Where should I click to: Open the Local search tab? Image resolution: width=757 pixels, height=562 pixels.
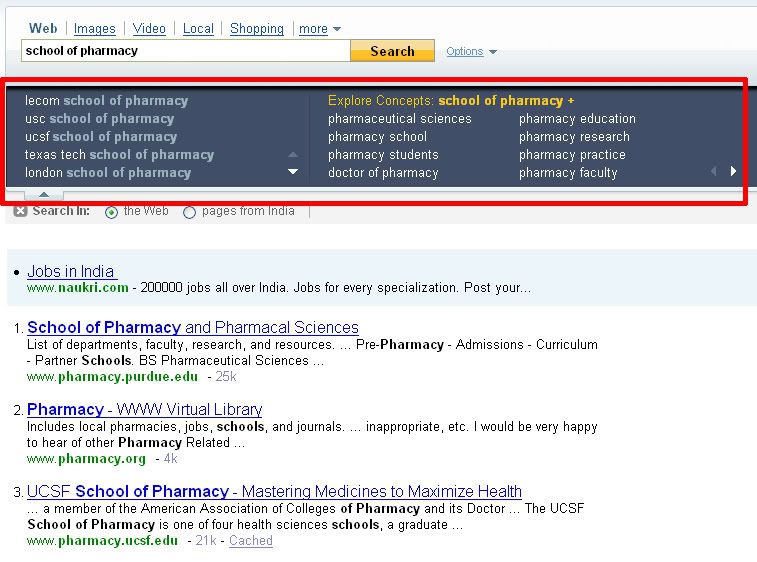pos(198,28)
